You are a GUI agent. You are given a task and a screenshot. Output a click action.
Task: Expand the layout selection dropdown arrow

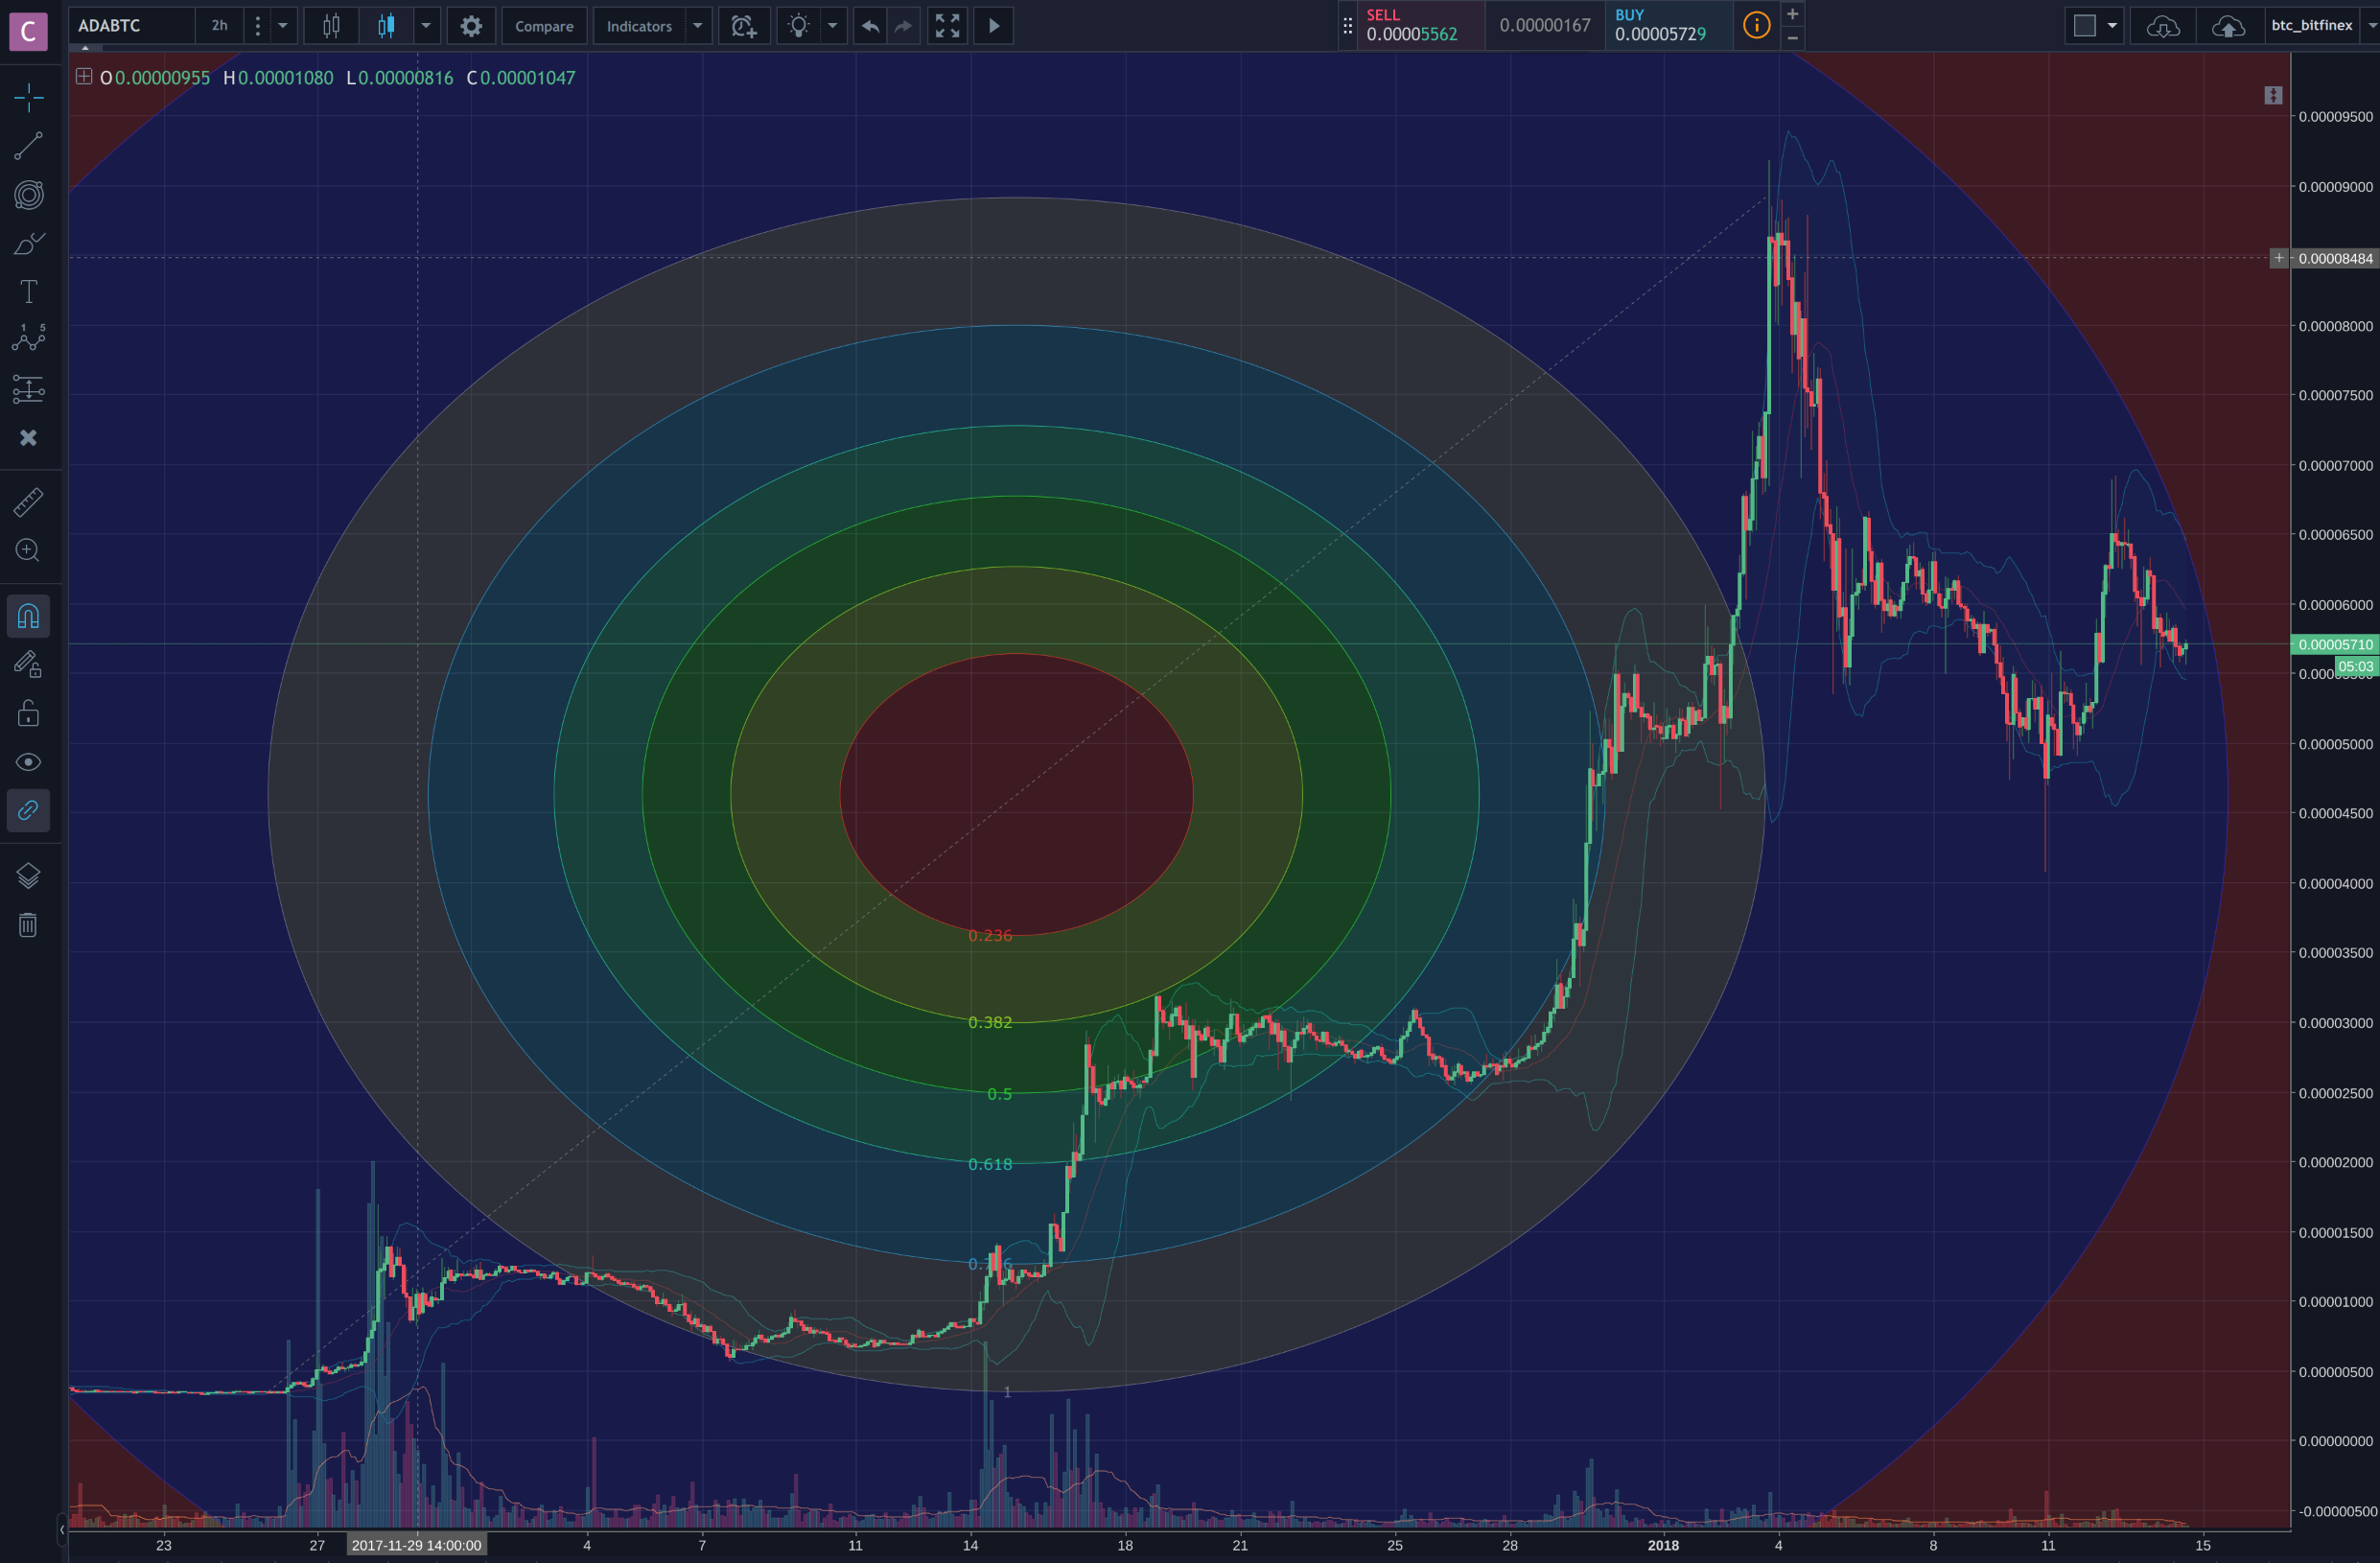[x=2112, y=25]
